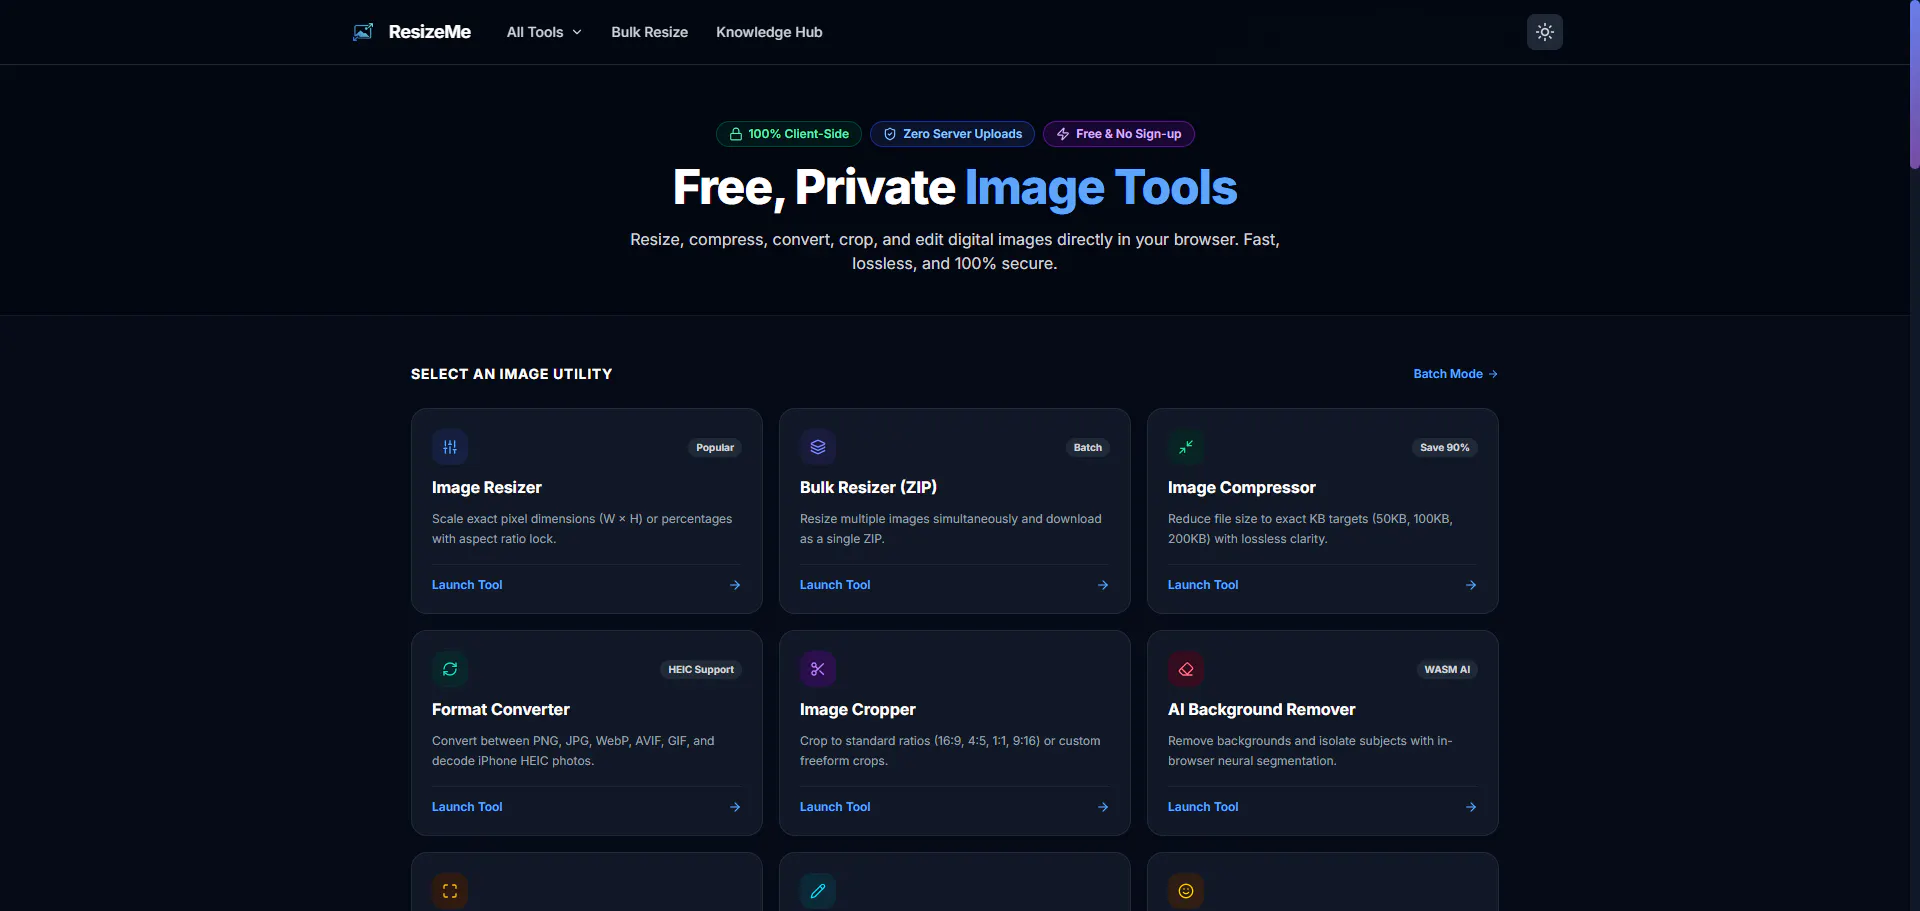
Task: Click the Format Converter refresh icon
Action: tap(450, 669)
